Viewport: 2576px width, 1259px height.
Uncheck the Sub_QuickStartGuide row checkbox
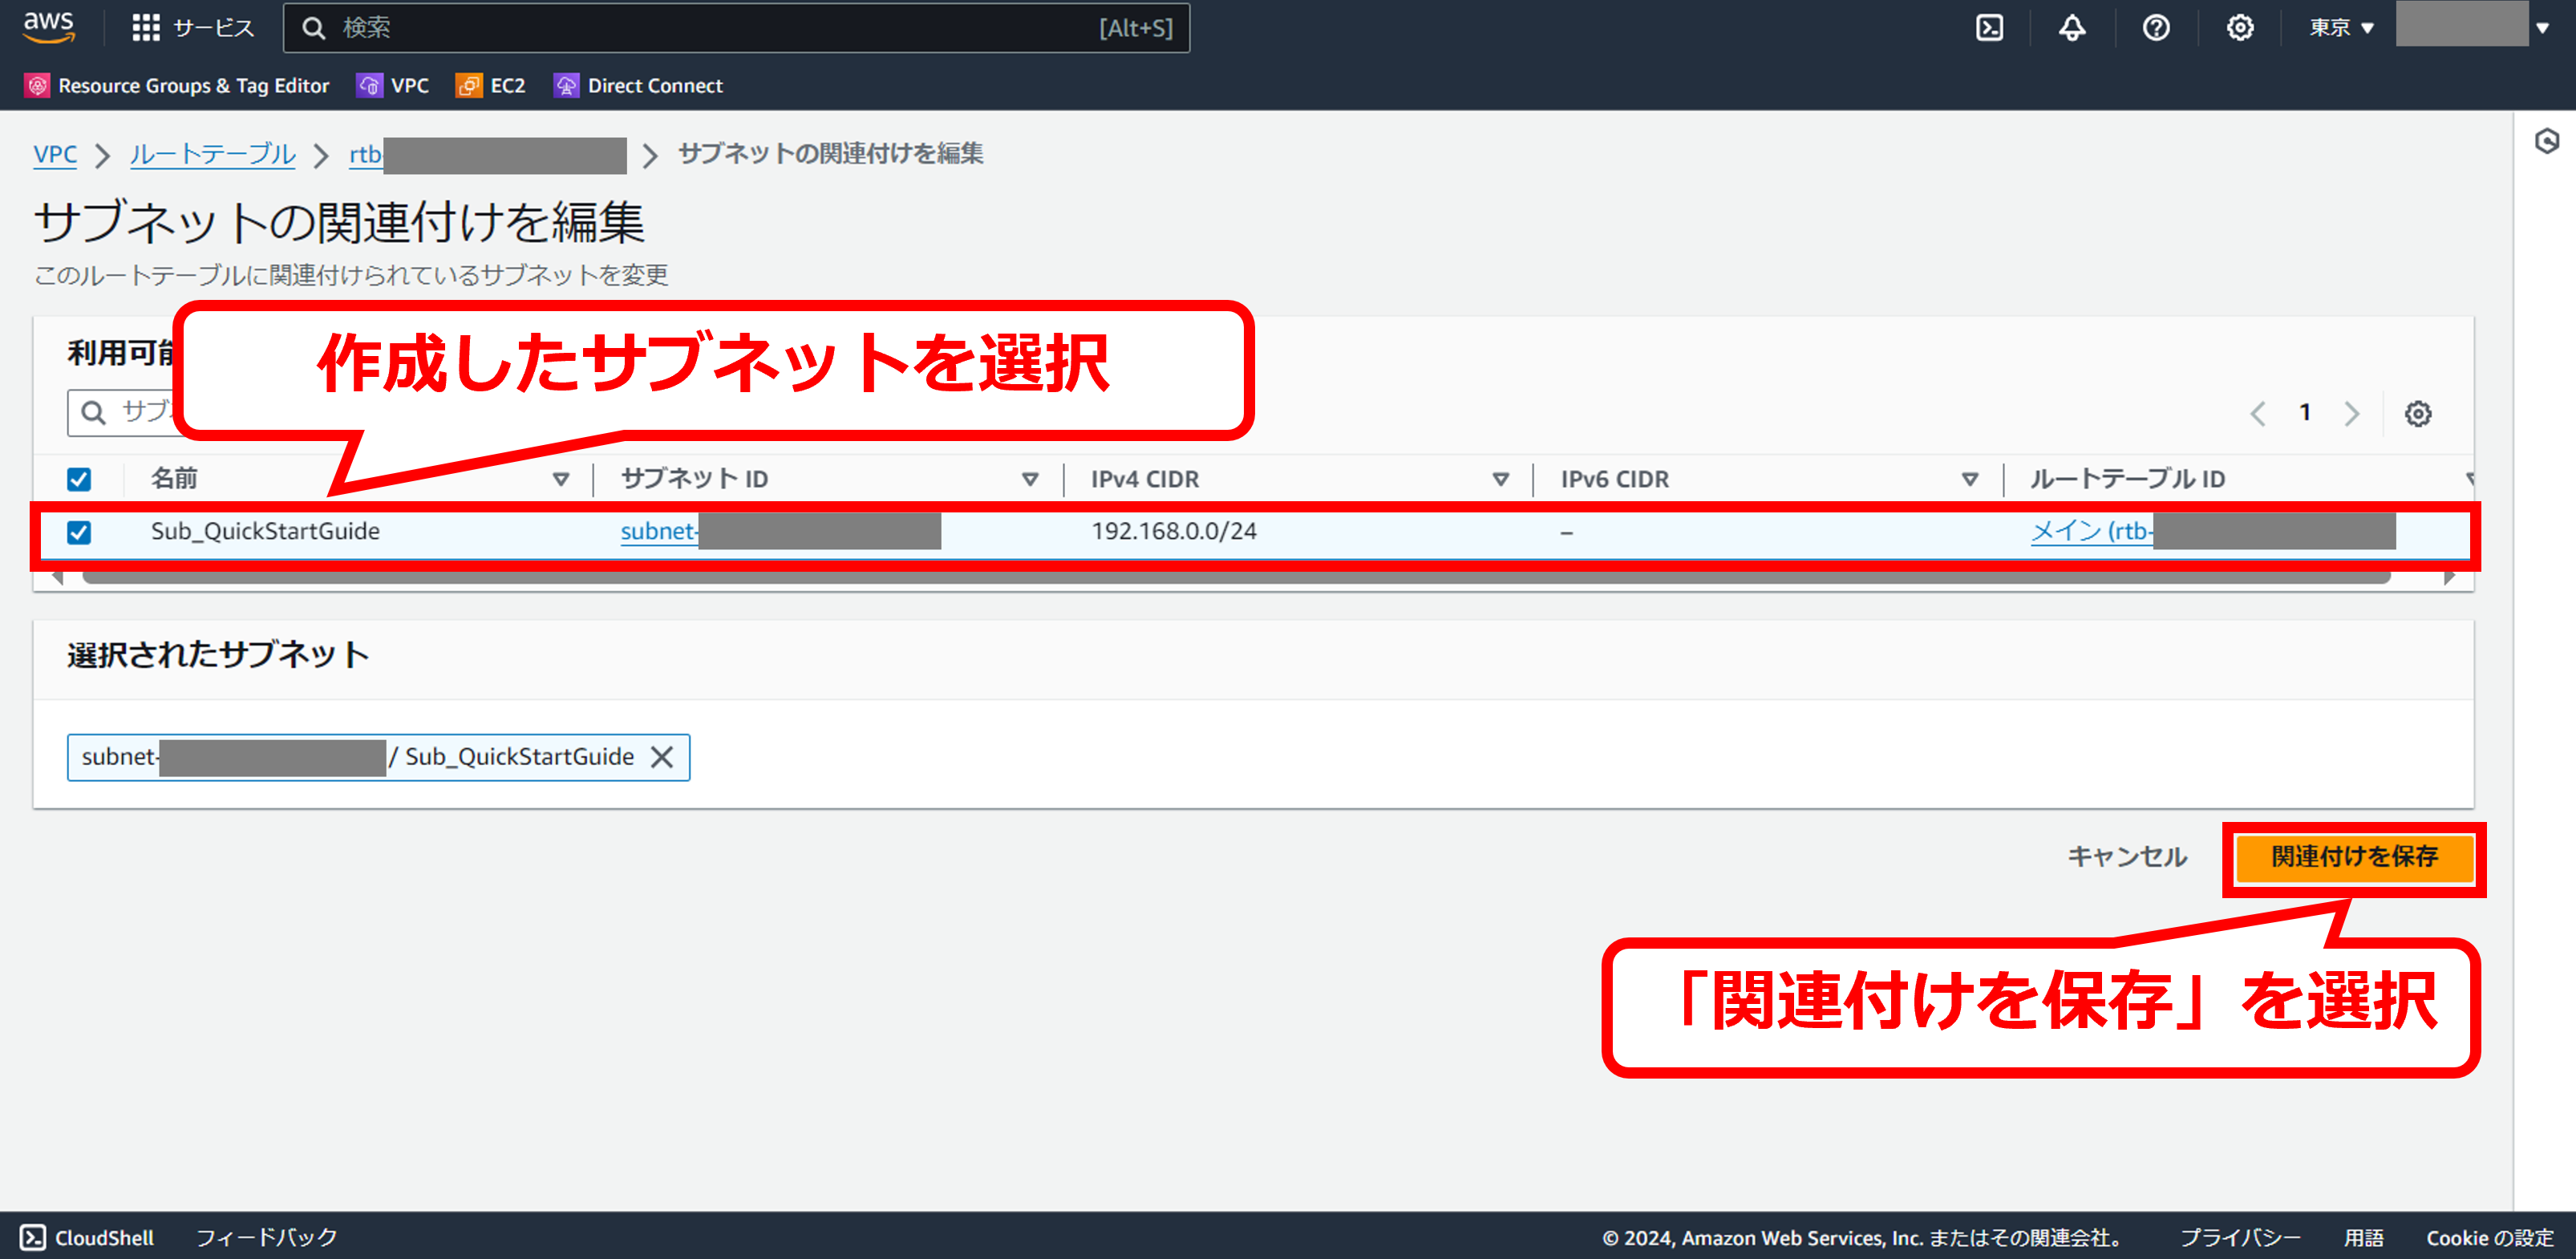(x=79, y=532)
